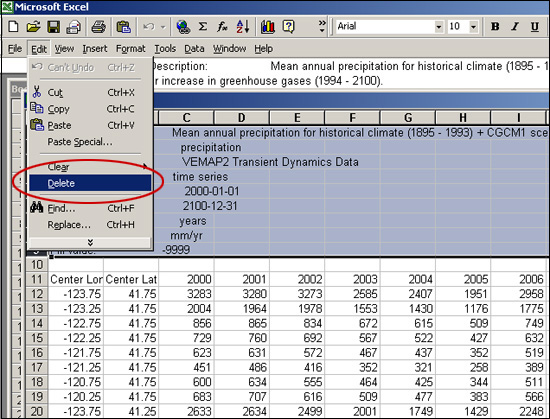Viewport: 550px width, 419px height.
Task: Toggle Italic formatting button
Action: tap(515, 27)
